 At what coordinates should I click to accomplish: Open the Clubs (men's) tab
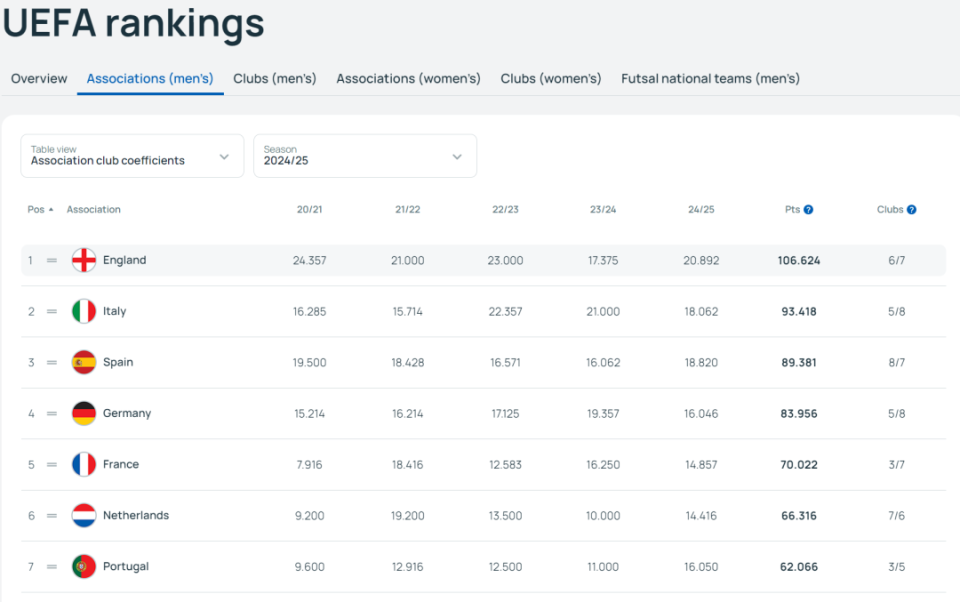tap(275, 79)
